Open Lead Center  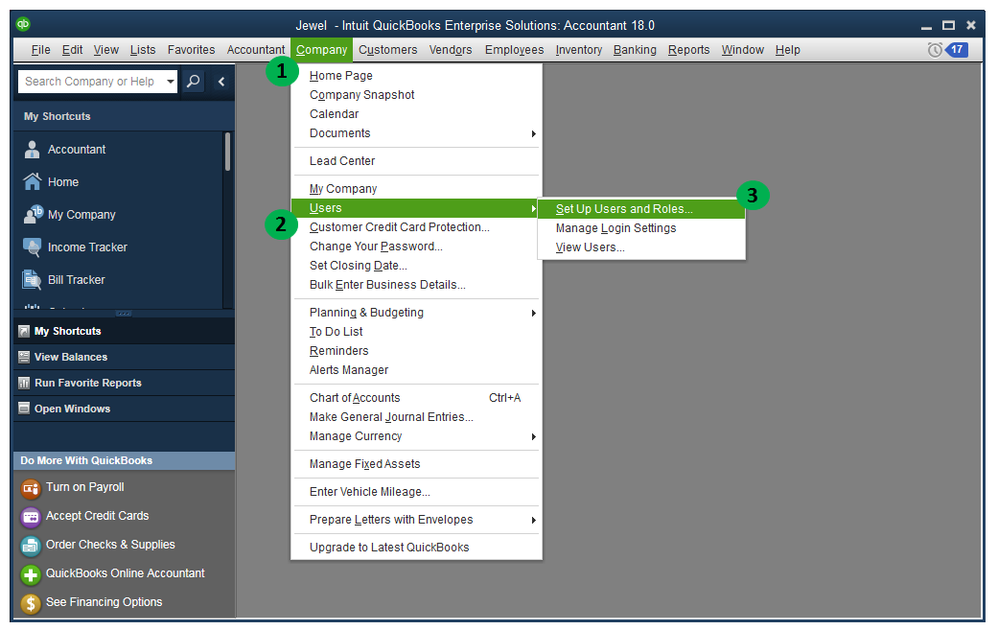pos(416,162)
